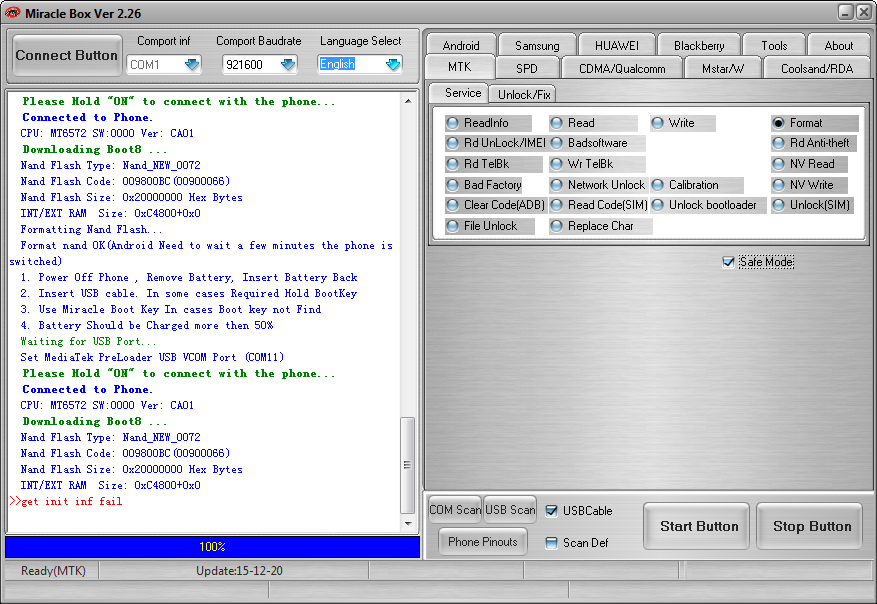Select the CDMA/Qualcomm tab

[x=622, y=68]
